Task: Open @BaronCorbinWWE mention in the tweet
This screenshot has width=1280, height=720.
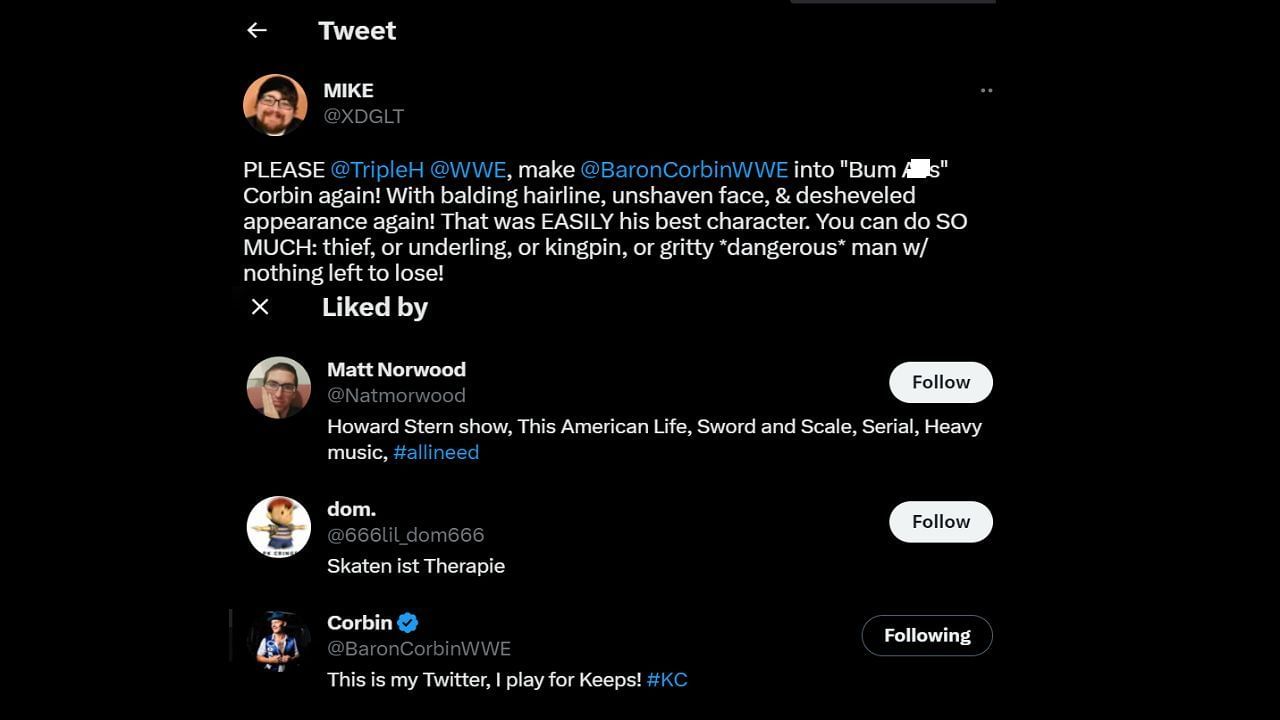Action: coord(684,170)
